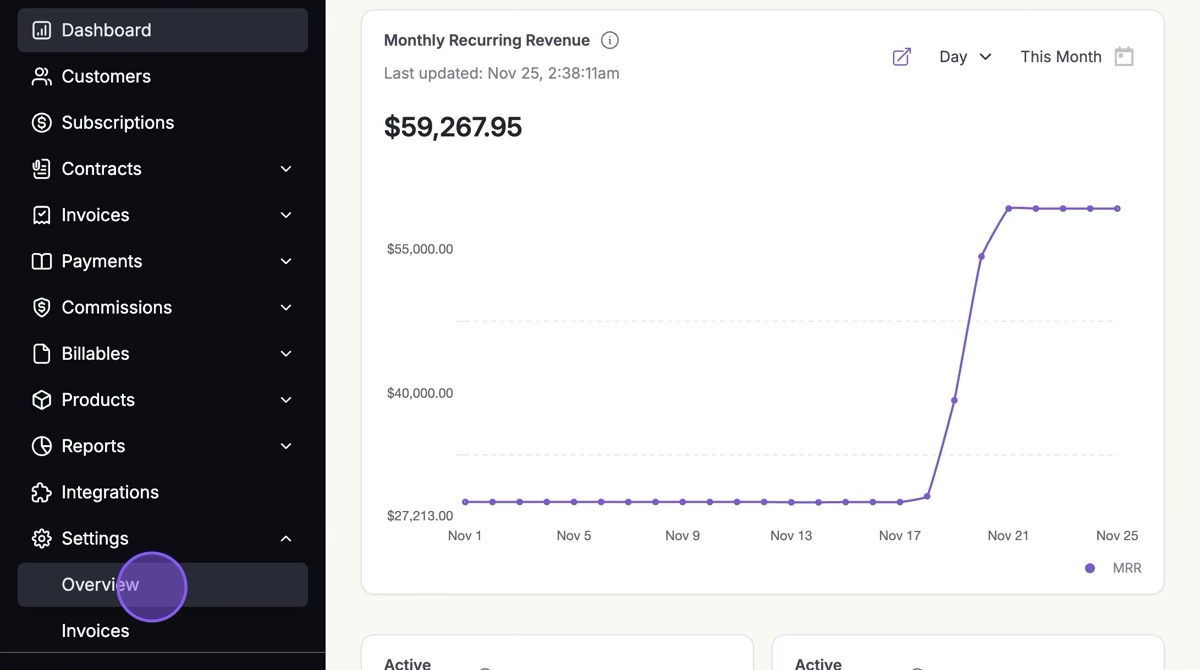Click the Reports pie-chart icon
The width and height of the screenshot is (1200, 670).
click(x=41, y=446)
